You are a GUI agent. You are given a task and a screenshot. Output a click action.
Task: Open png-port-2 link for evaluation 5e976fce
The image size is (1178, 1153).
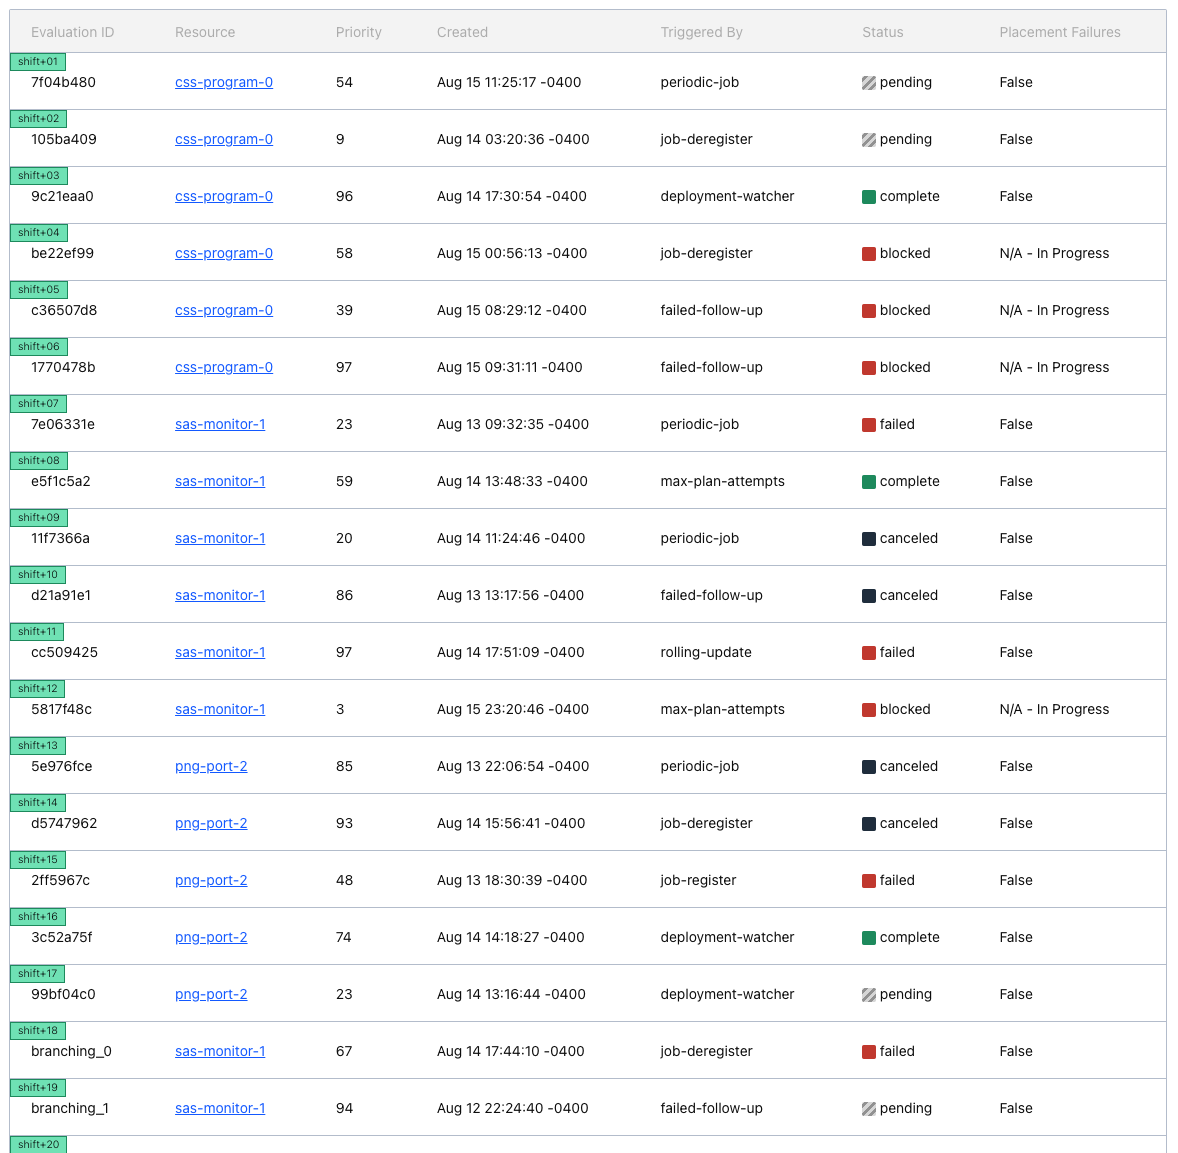(x=210, y=767)
